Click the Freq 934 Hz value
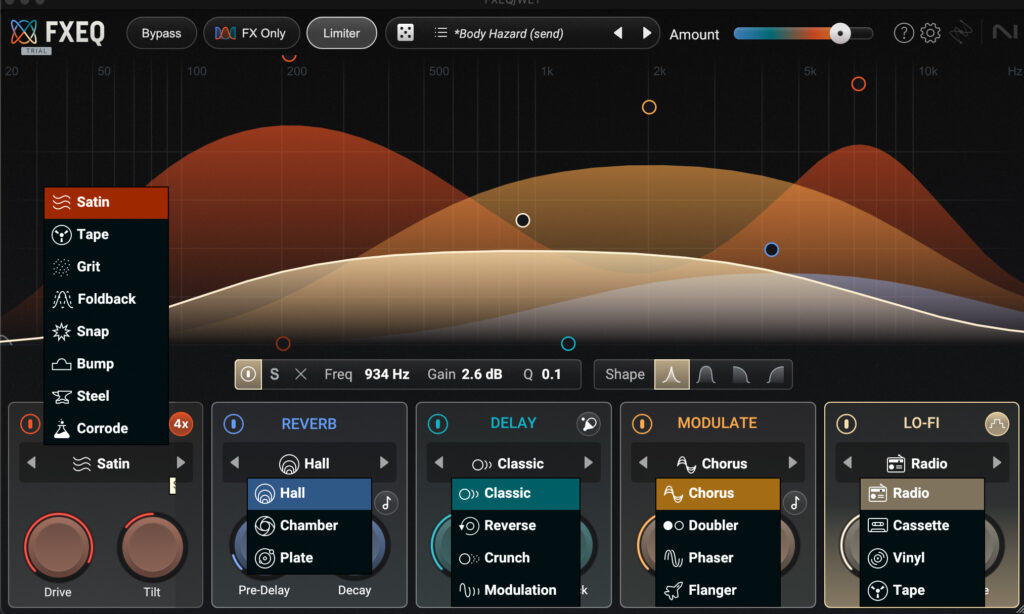Screen dimensions: 1024x614 tap(387, 374)
